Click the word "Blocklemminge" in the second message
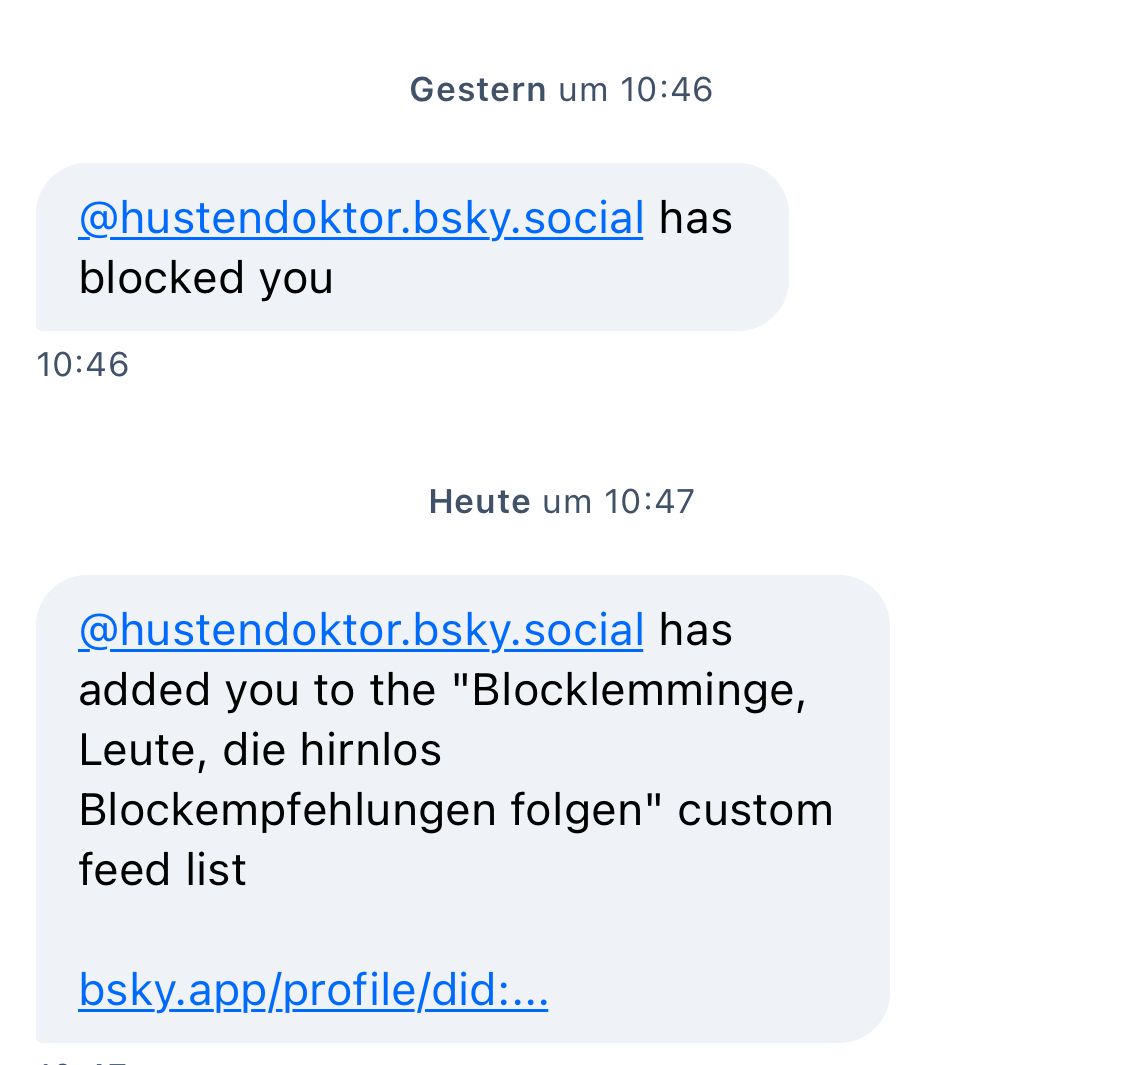Image resolution: width=1125 pixels, height=1065 pixels. 637,690
